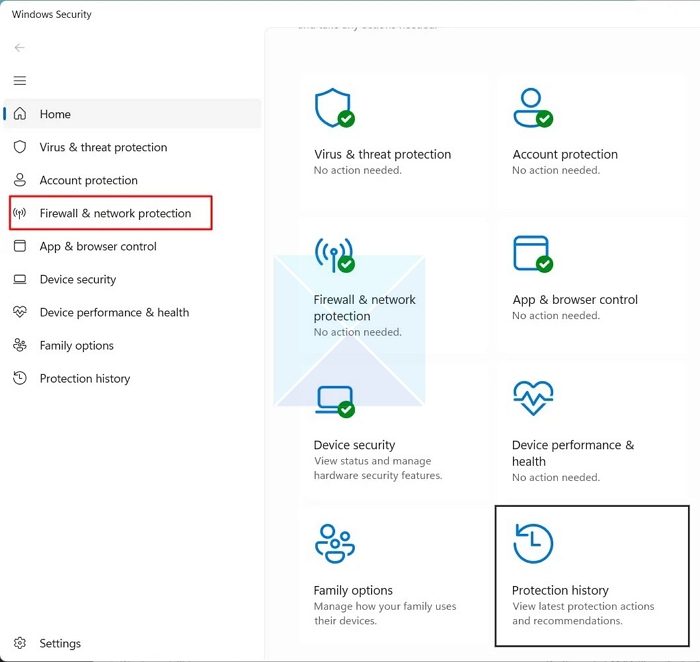Open the Device security card title
The width and height of the screenshot is (700, 662).
[x=354, y=445]
